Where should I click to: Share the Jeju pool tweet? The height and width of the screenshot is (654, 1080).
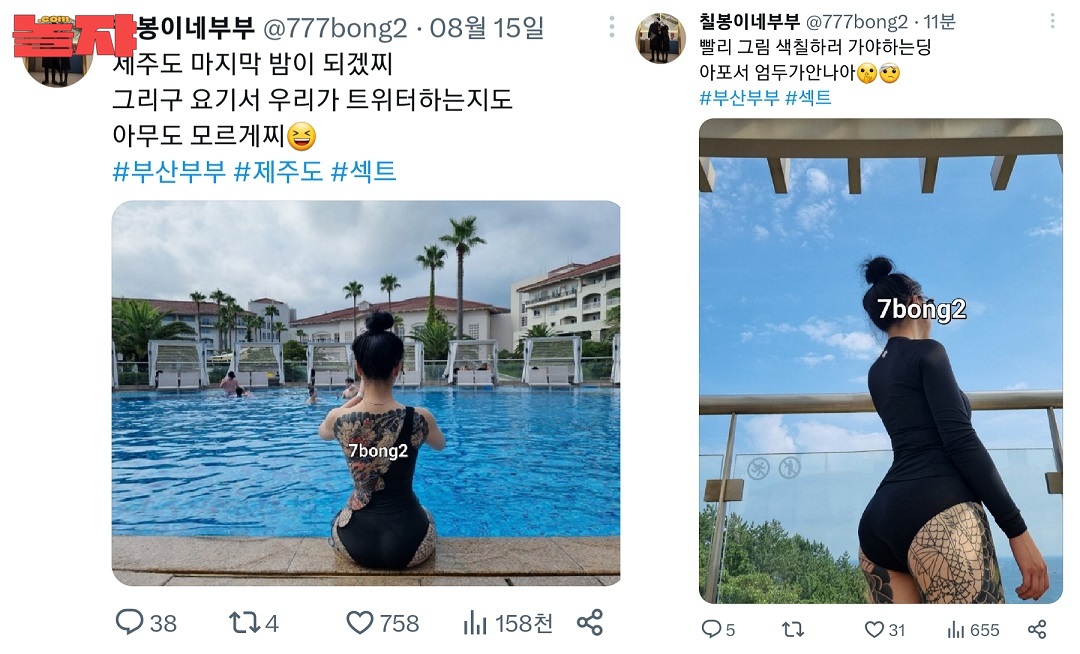click(590, 622)
